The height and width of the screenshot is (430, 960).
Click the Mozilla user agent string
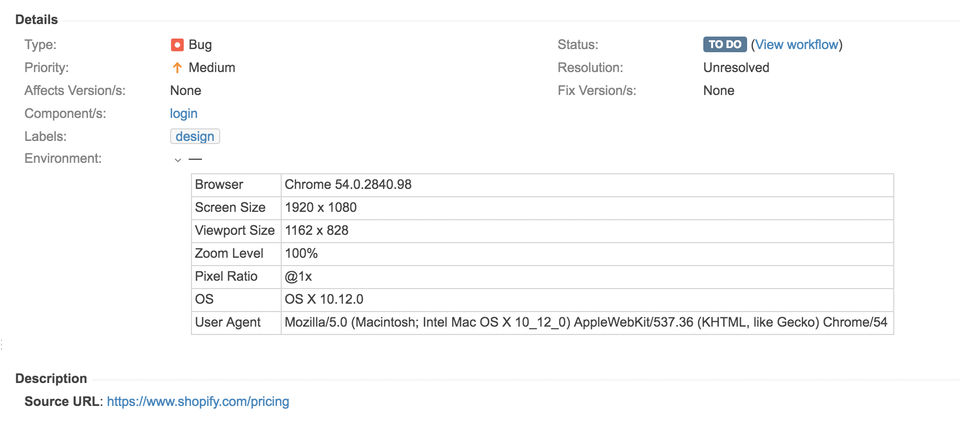(586, 323)
